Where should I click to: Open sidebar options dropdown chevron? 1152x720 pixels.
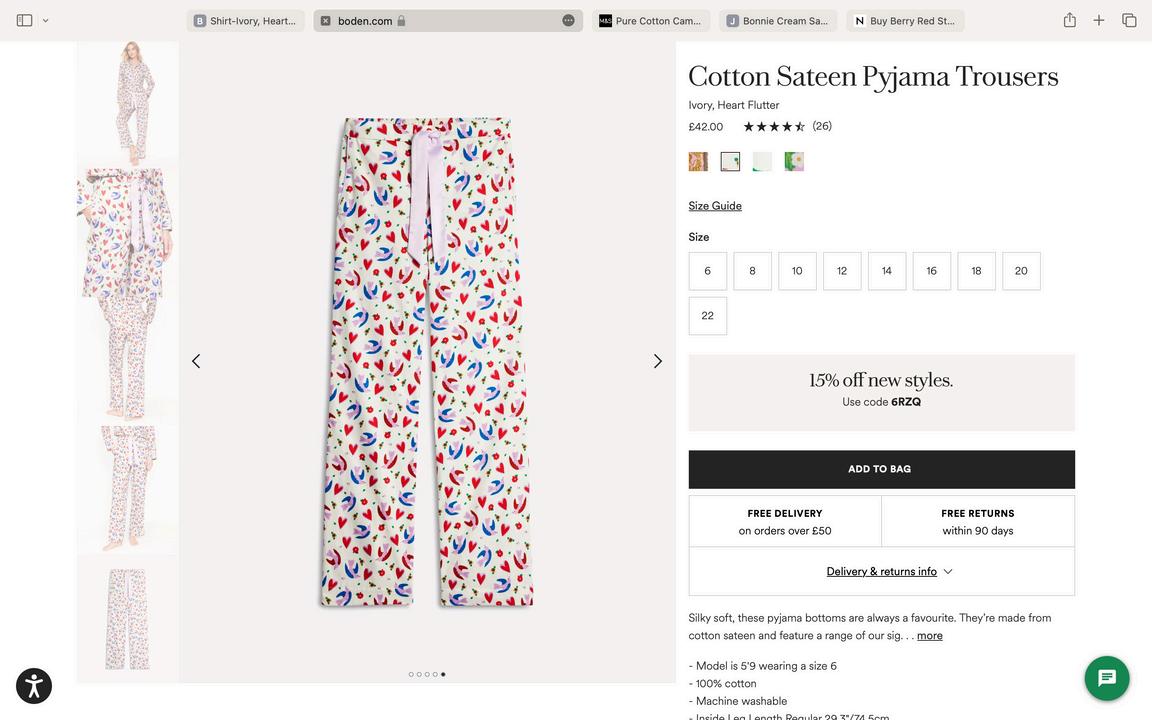[x=46, y=20]
